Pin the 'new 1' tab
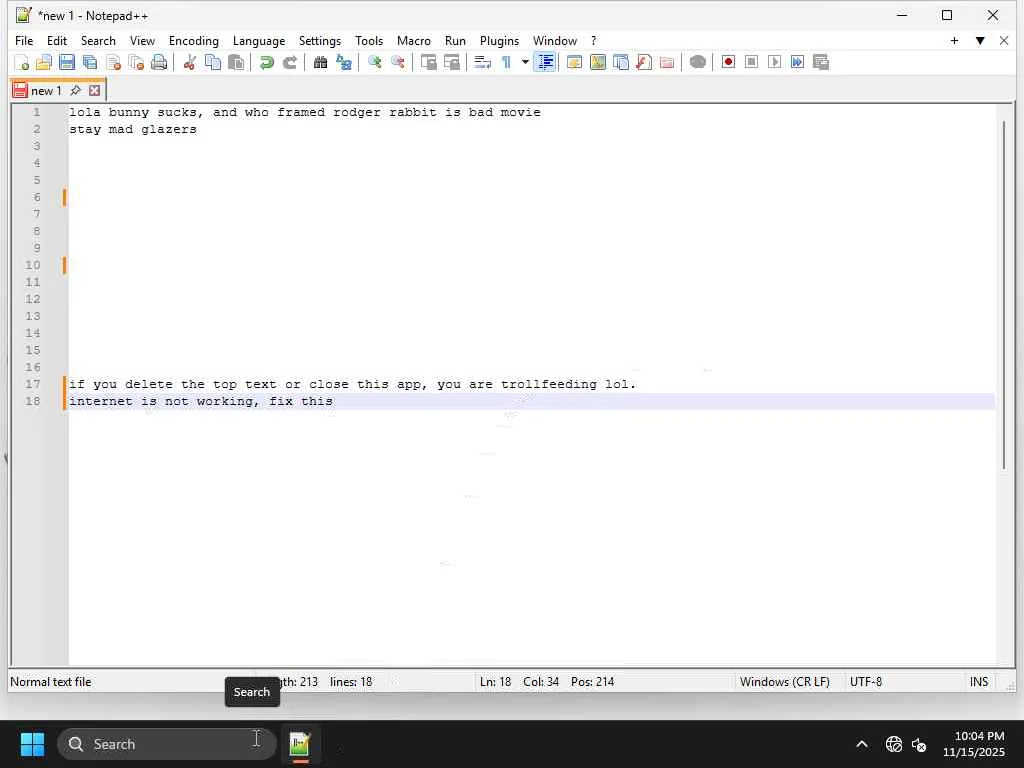1024x768 pixels. (76, 91)
